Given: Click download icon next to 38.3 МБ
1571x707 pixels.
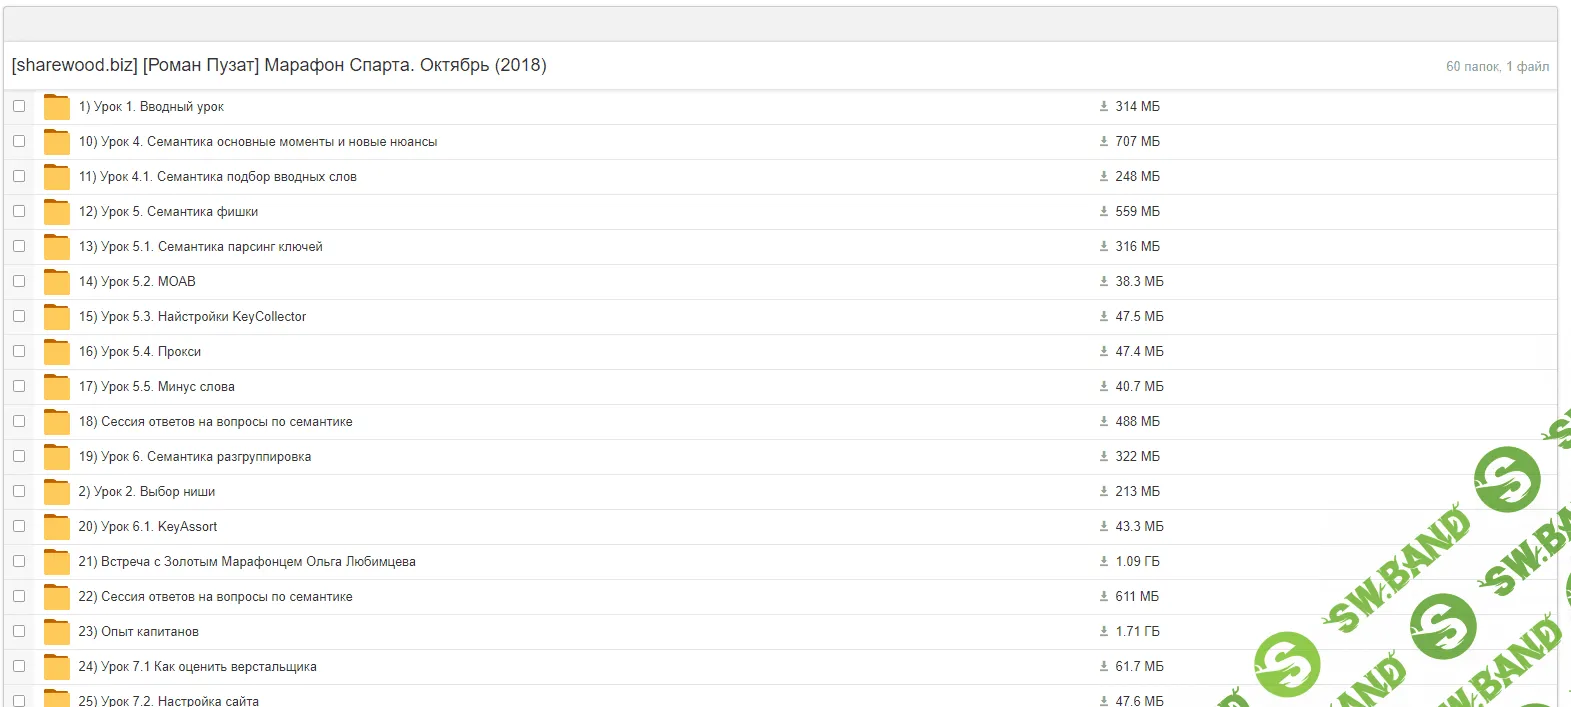Looking at the screenshot, I should pos(1104,282).
